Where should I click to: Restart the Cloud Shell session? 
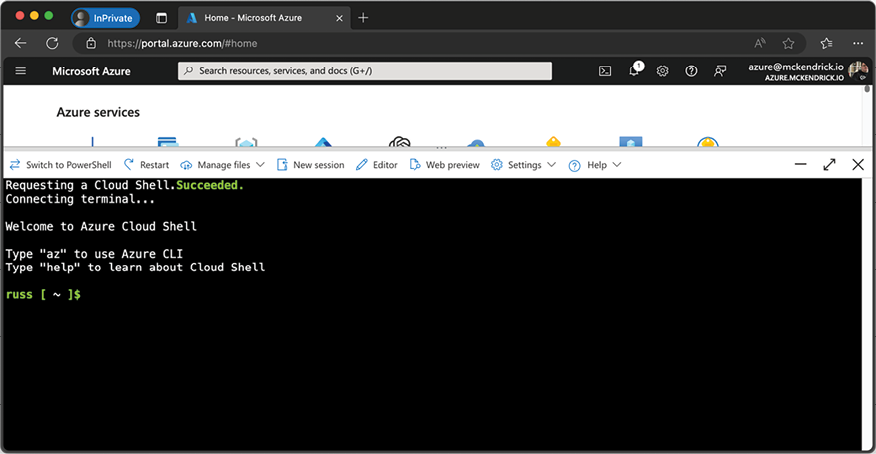pyautogui.click(x=146, y=165)
